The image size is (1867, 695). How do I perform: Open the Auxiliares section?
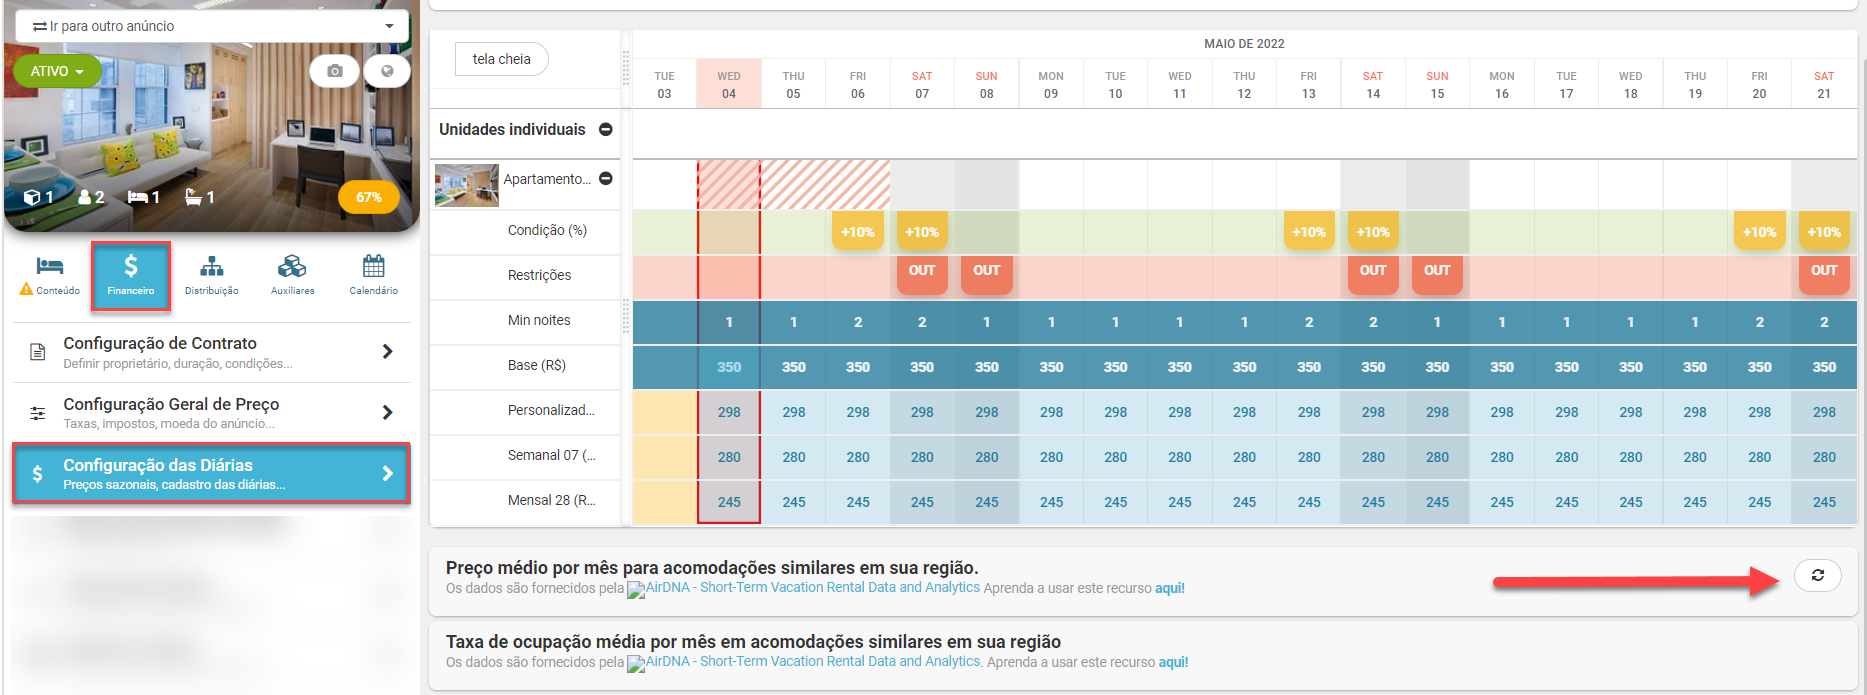point(292,275)
